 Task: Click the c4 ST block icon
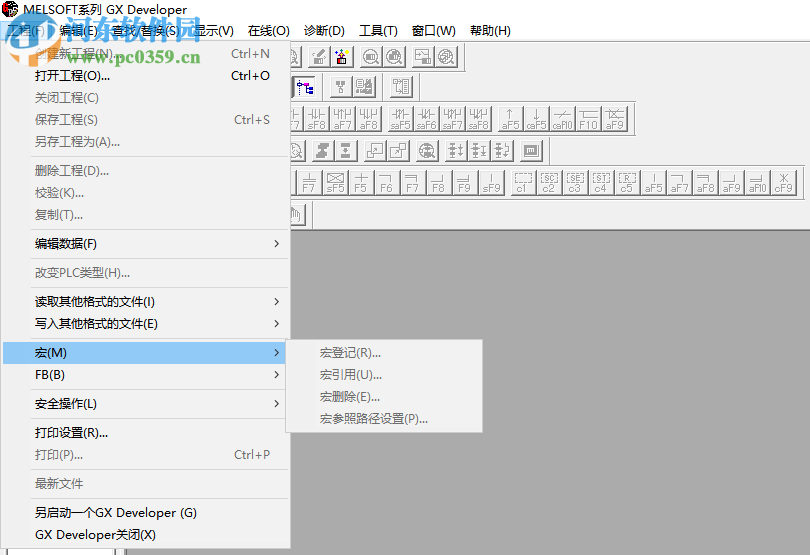[601, 182]
